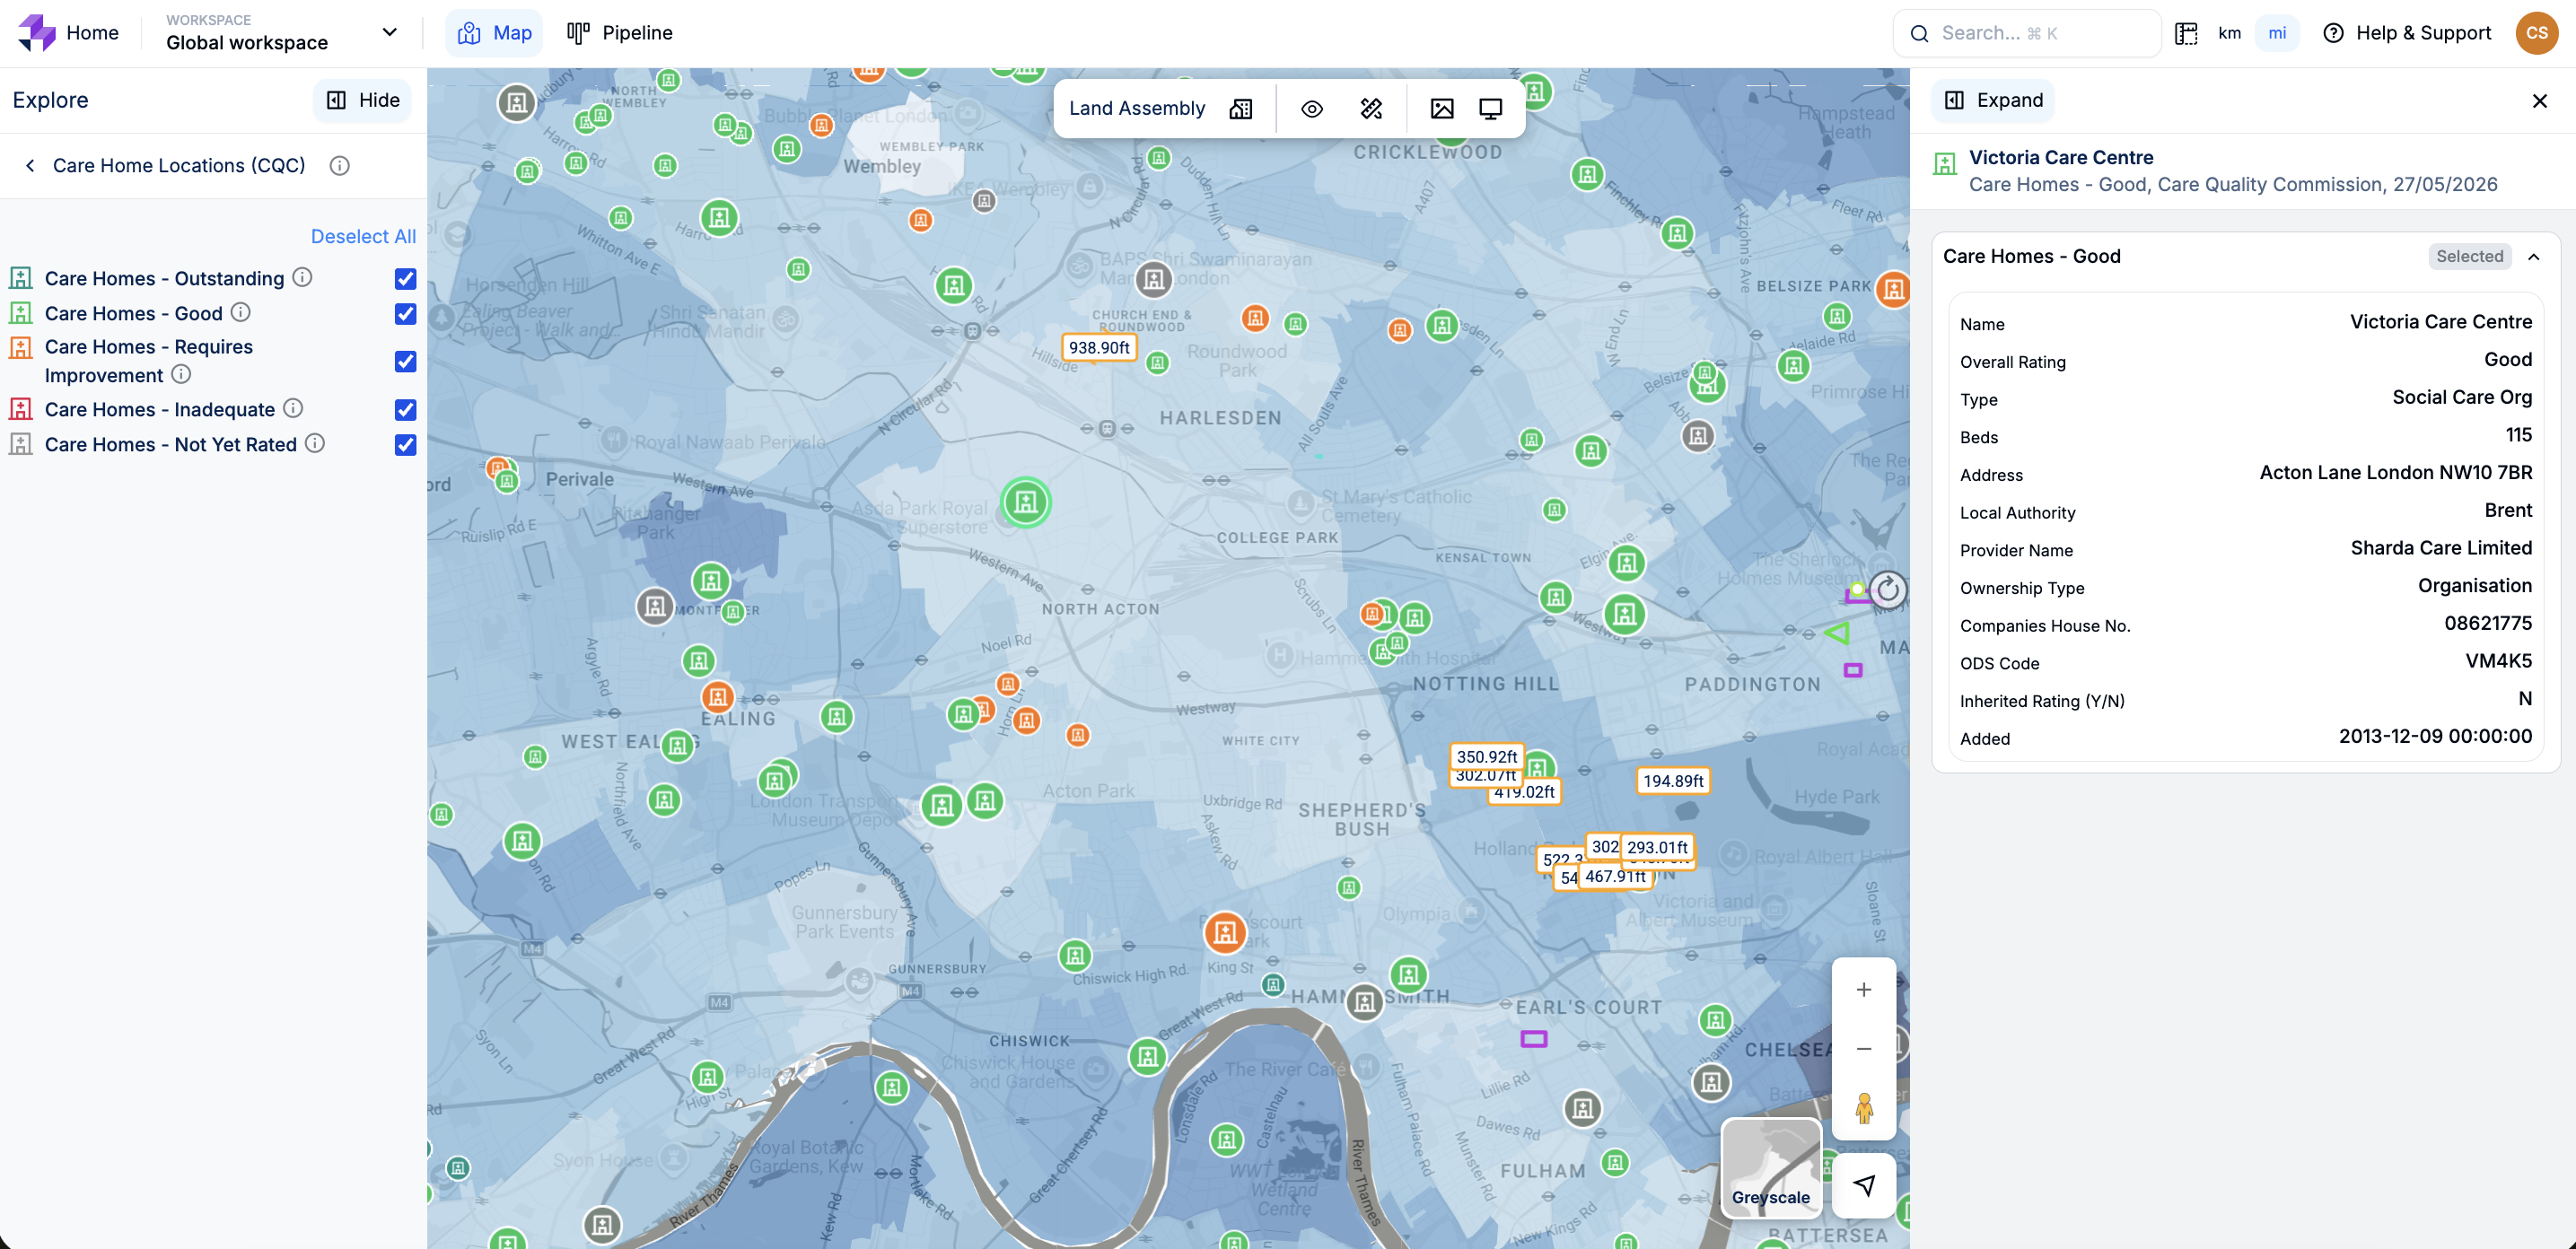Click info icon for Care Homes - Outstanding
The height and width of the screenshot is (1249, 2576).
point(302,277)
